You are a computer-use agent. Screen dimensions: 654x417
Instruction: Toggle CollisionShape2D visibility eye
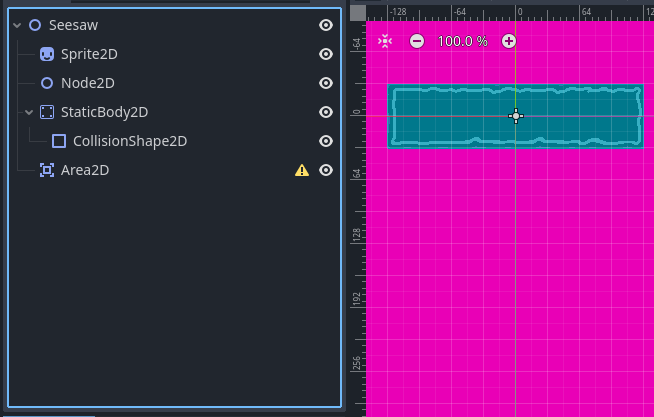[x=325, y=141]
